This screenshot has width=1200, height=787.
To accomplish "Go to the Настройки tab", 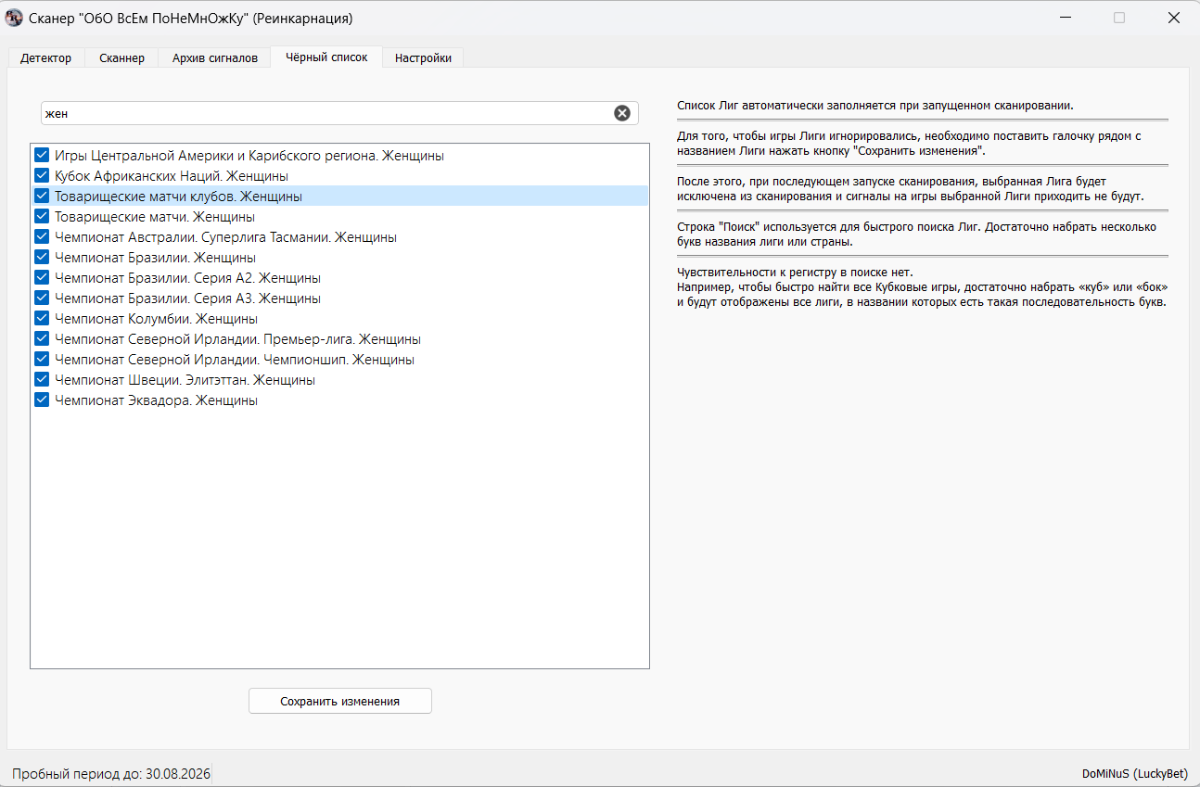I will pyautogui.click(x=423, y=58).
